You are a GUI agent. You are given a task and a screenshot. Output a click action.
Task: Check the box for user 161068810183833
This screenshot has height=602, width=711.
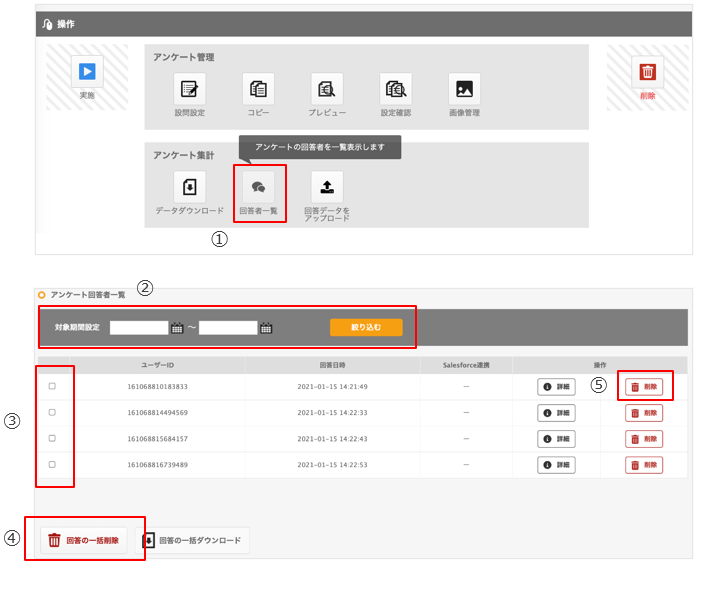52,386
